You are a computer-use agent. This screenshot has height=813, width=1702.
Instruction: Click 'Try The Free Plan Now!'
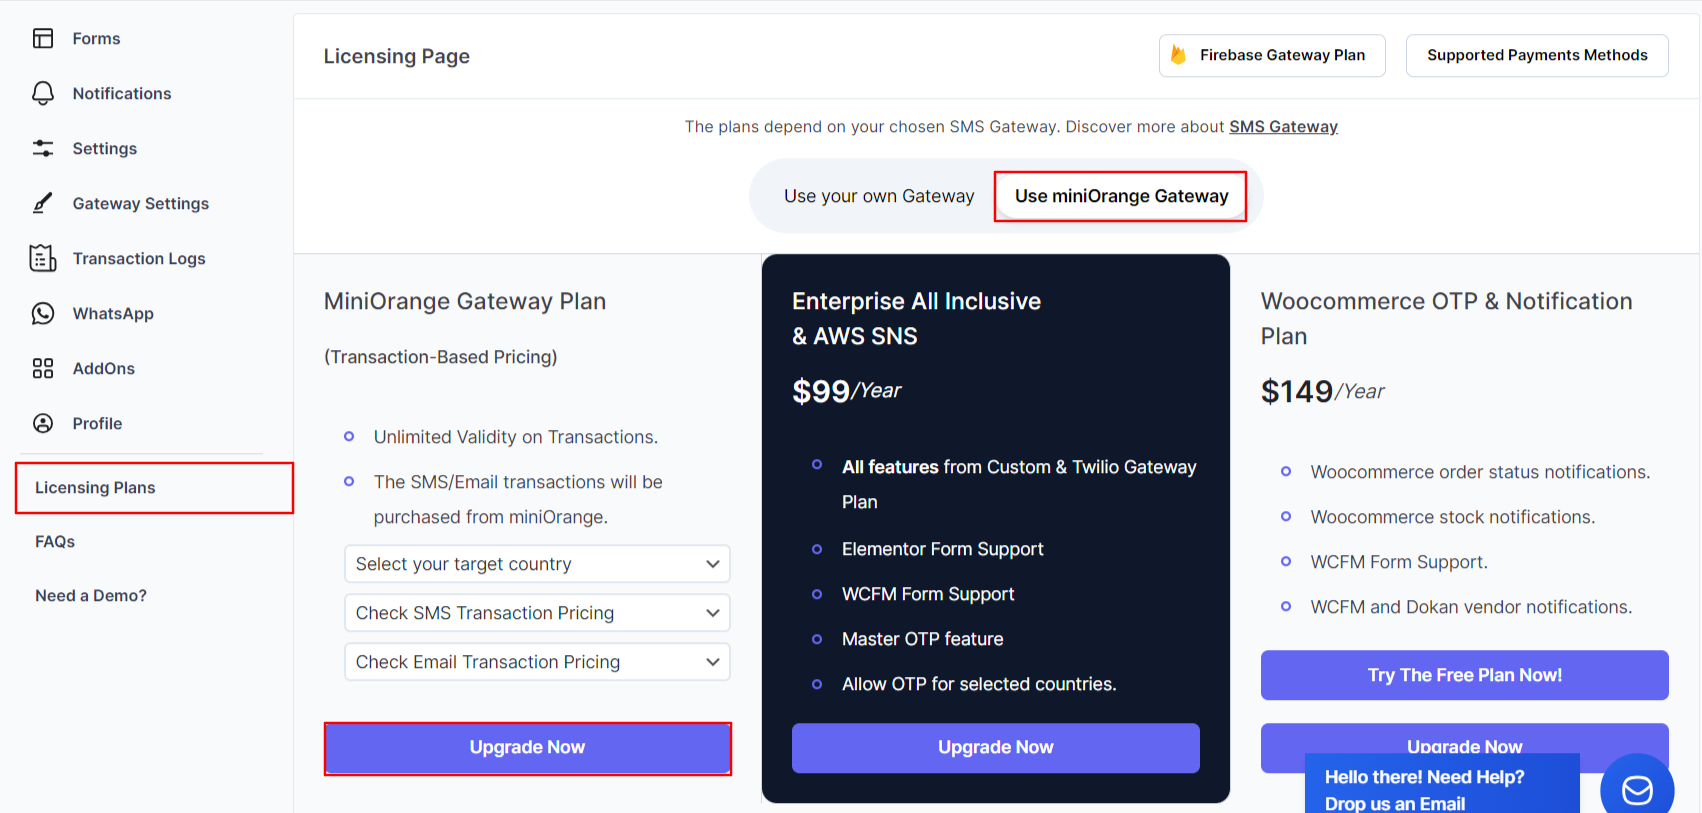point(1464,675)
